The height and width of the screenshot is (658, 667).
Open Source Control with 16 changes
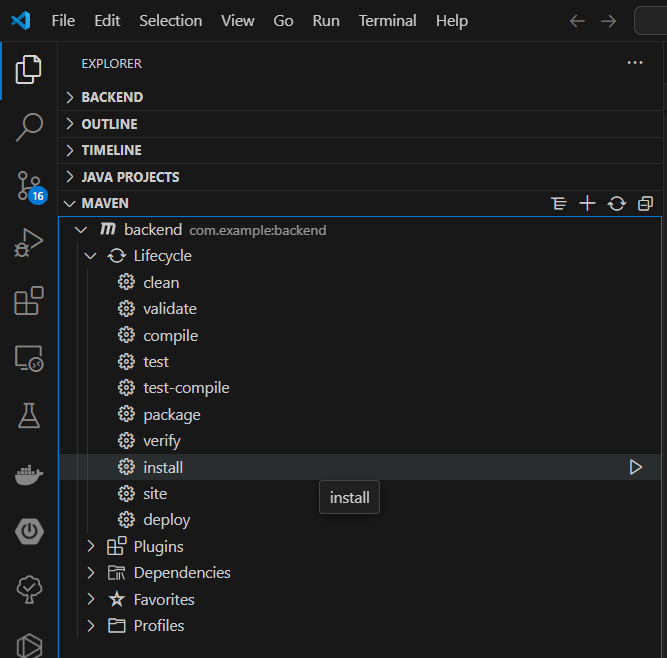pos(30,187)
